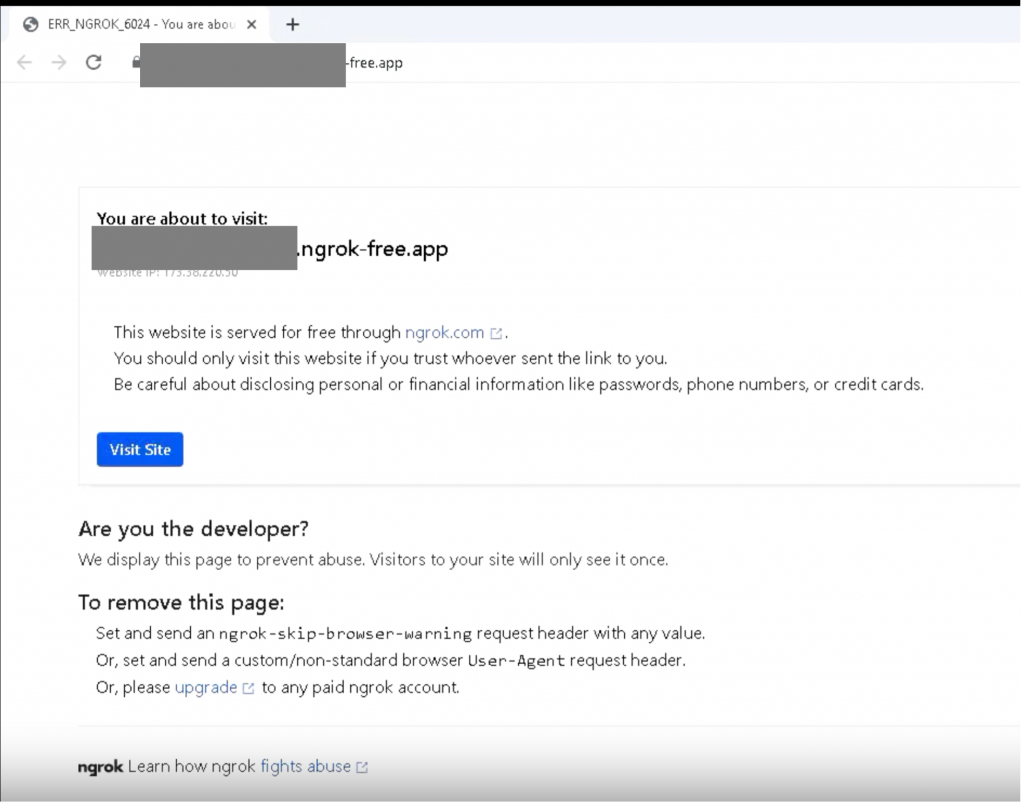Viewport: 1024px width, 804px height.
Task: Reload the current page
Action: [94, 62]
